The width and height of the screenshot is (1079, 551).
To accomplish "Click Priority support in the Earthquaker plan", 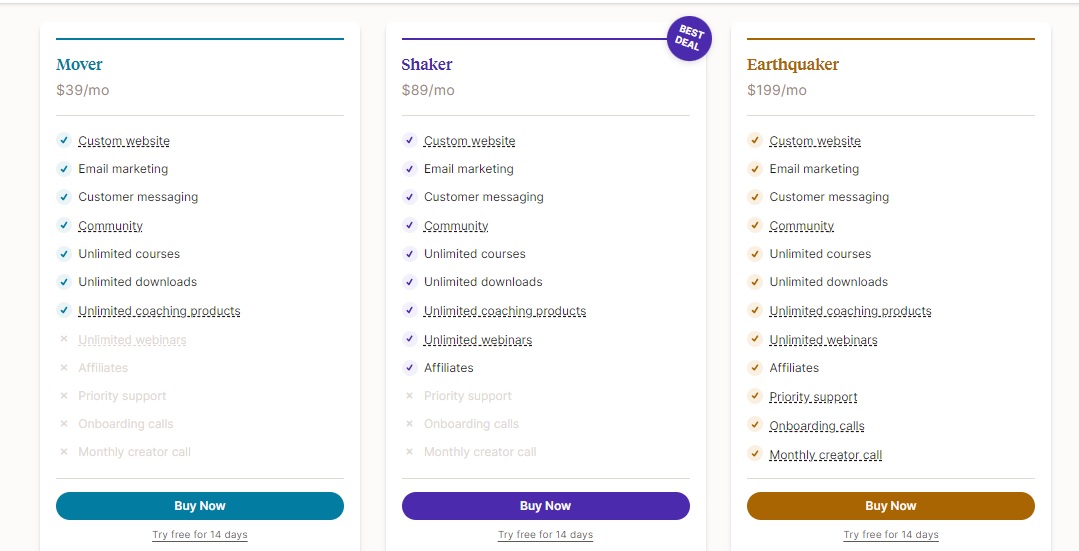I will [x=813, y=397].
